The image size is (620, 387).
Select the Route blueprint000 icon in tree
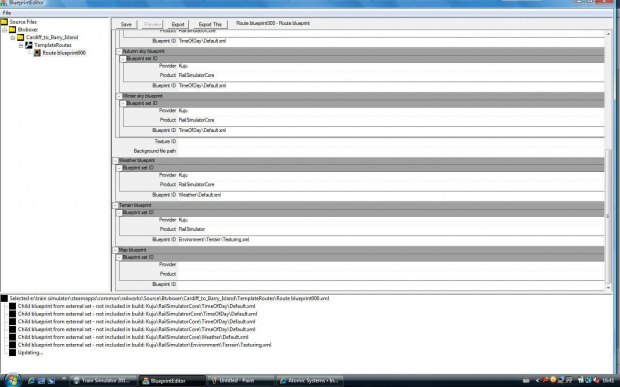coord(37,53)
